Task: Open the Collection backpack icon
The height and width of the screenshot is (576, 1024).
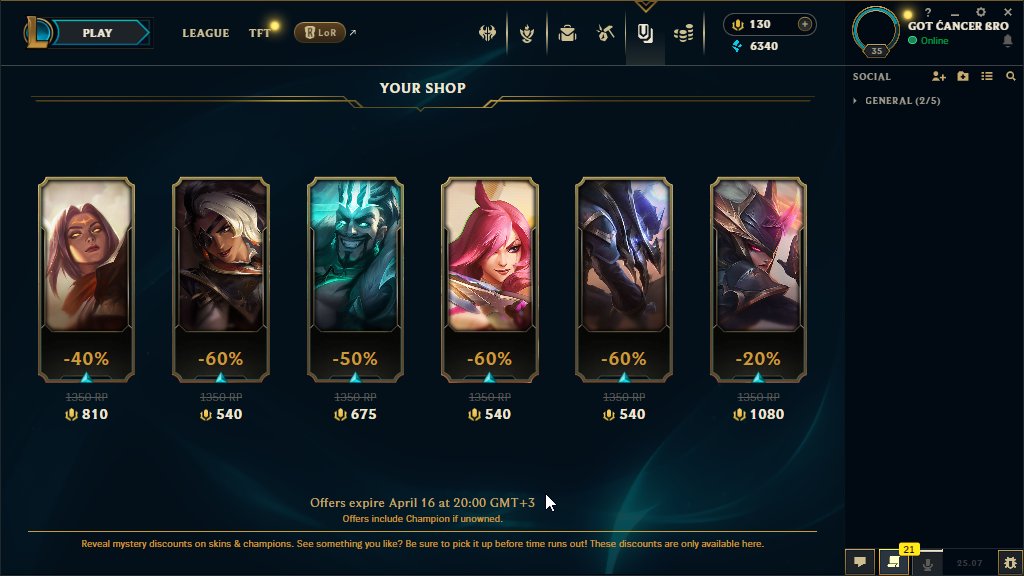Action: click(567, 33)
